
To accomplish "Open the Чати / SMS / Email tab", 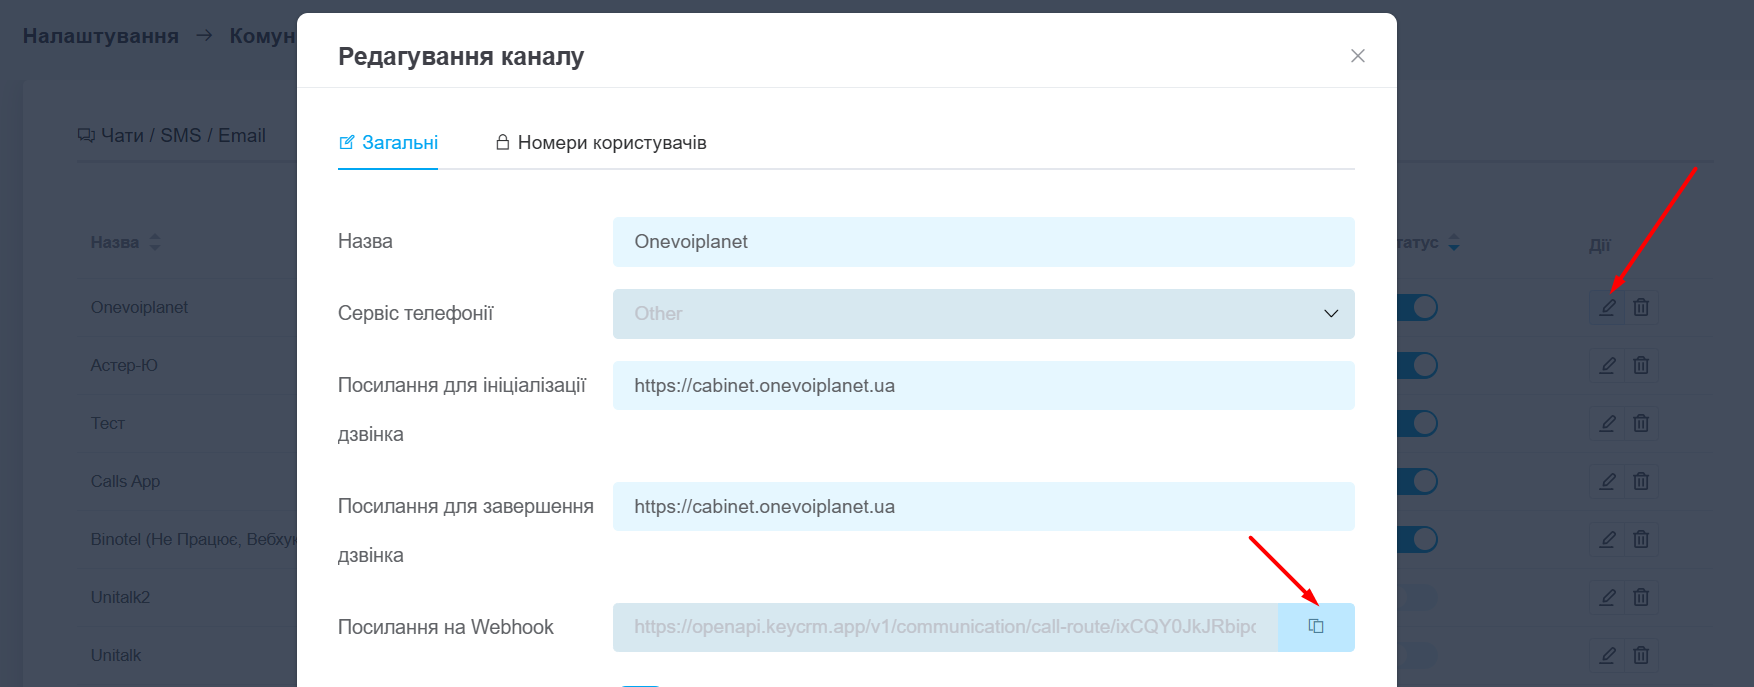I will (172, 135).
